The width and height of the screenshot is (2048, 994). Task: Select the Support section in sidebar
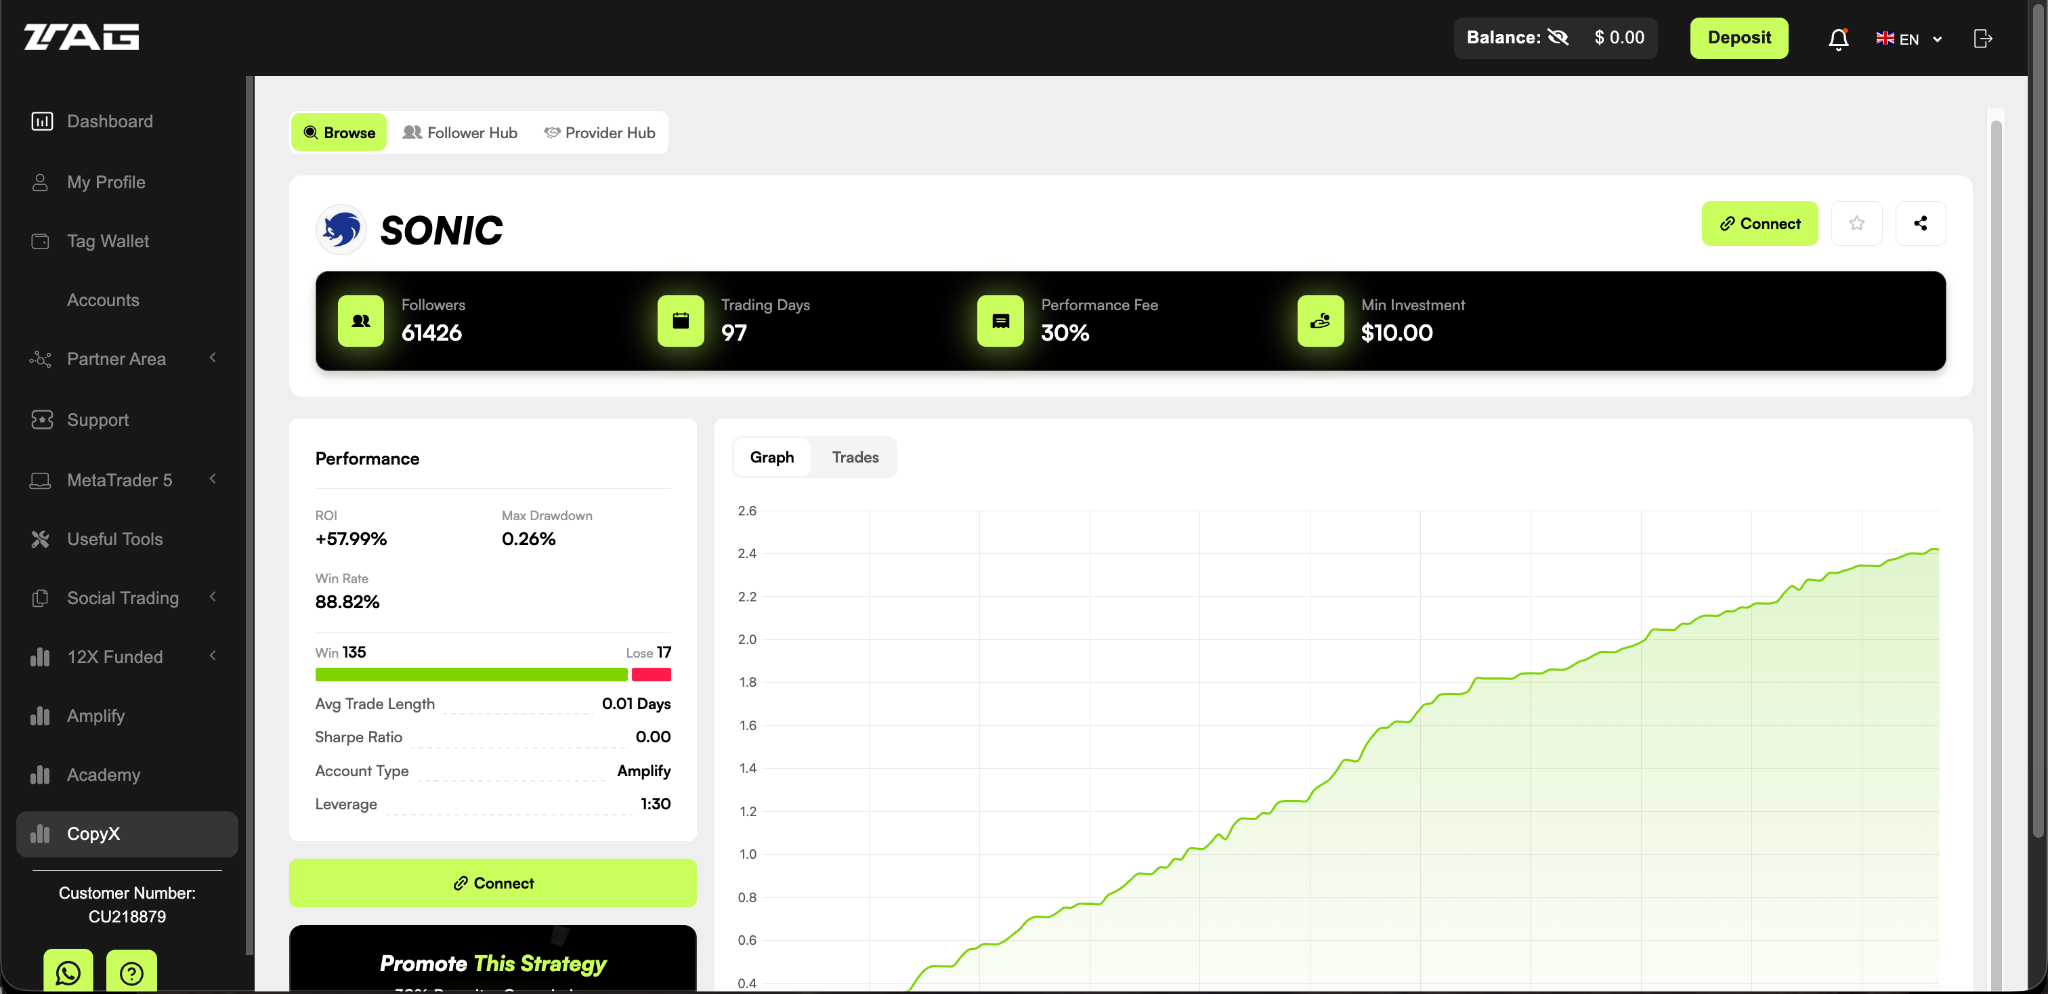point(97,419)
